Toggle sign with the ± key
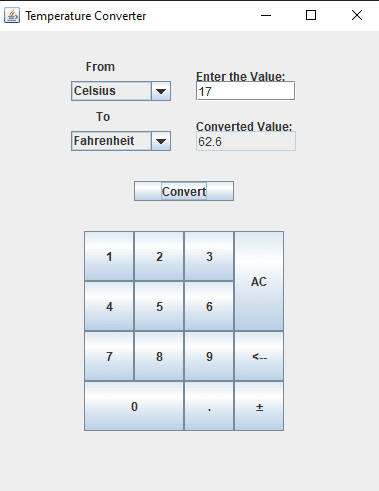Screen dimensions: 379x491 [x=259, y=406]
